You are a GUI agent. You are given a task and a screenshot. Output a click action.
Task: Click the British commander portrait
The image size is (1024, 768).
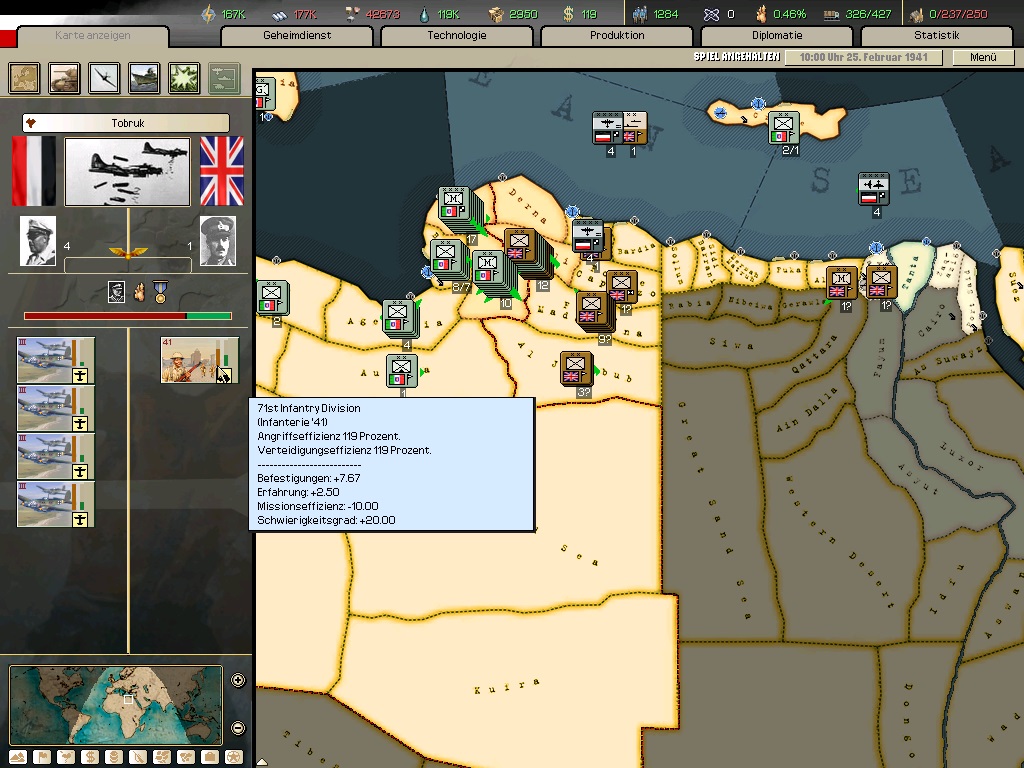point(217,242)
